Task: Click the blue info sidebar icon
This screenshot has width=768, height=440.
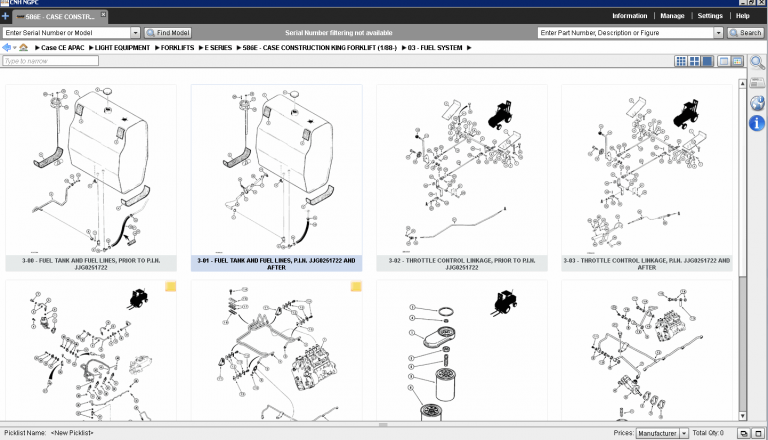Action: pyautogui.click(x=757, y=122)
